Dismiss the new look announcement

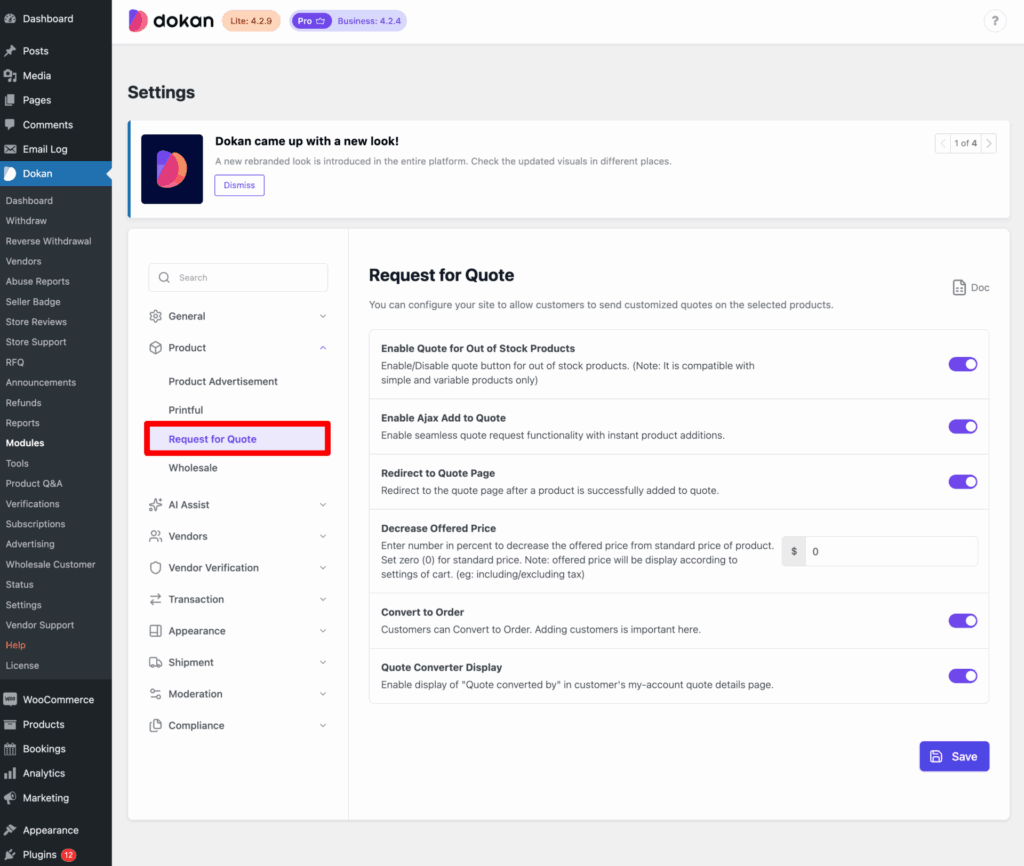point(239,185)
